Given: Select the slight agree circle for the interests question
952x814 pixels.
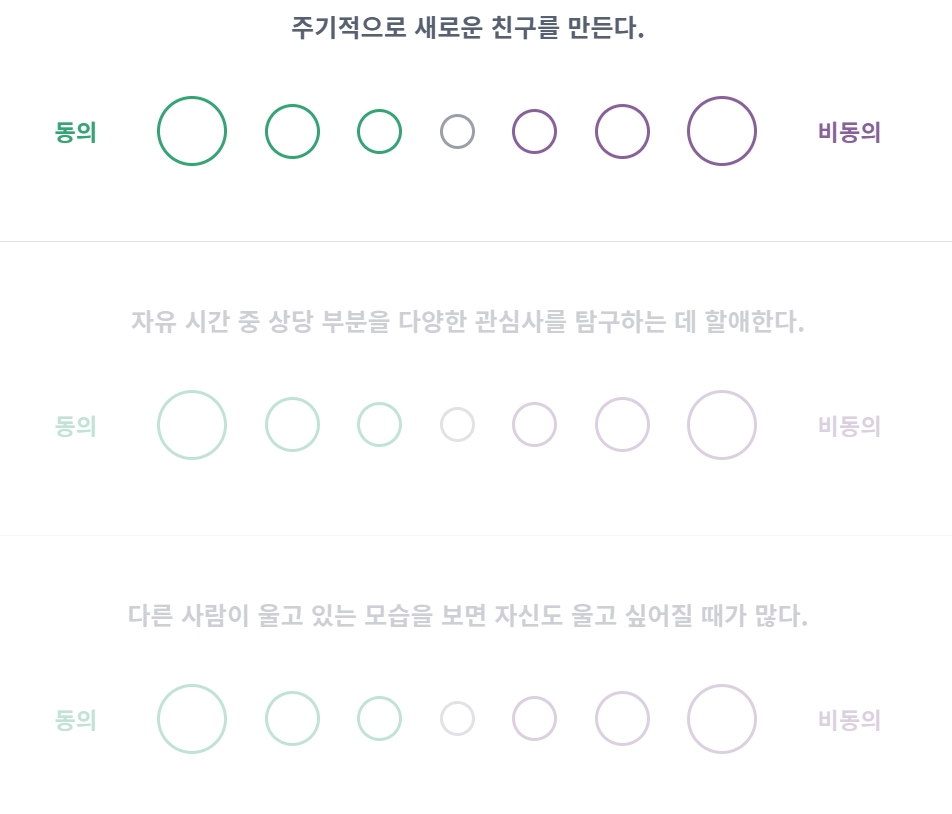Looking at the screenshot, I should (379, 424).
